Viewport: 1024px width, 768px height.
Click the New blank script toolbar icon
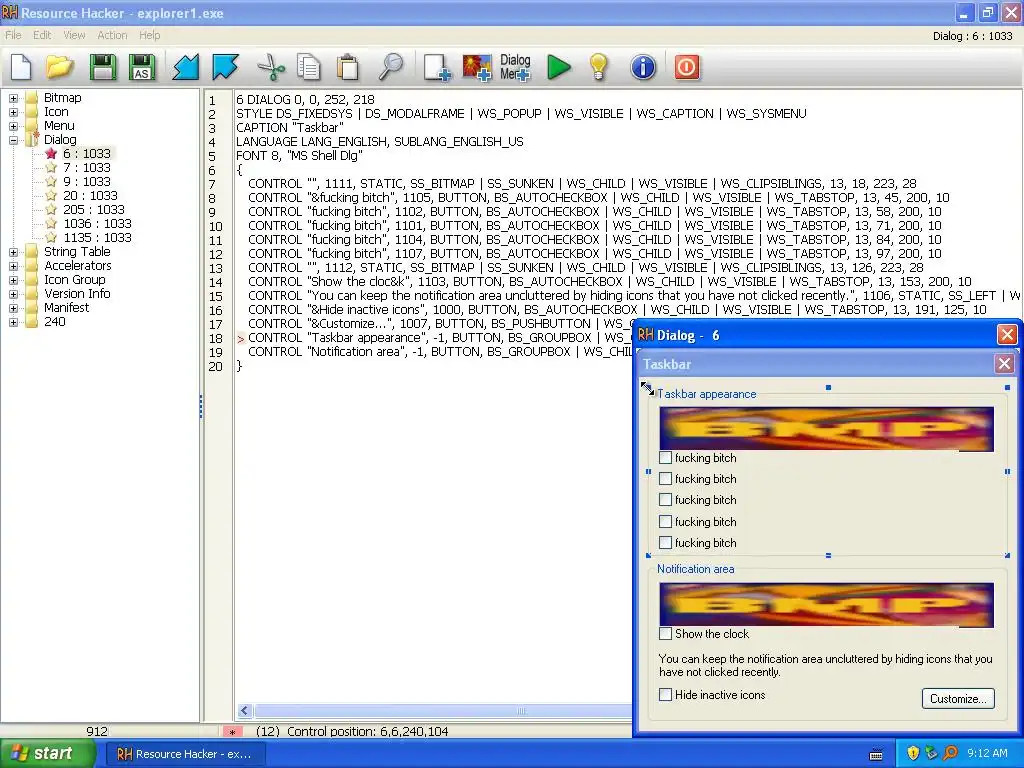click(21, 67)
